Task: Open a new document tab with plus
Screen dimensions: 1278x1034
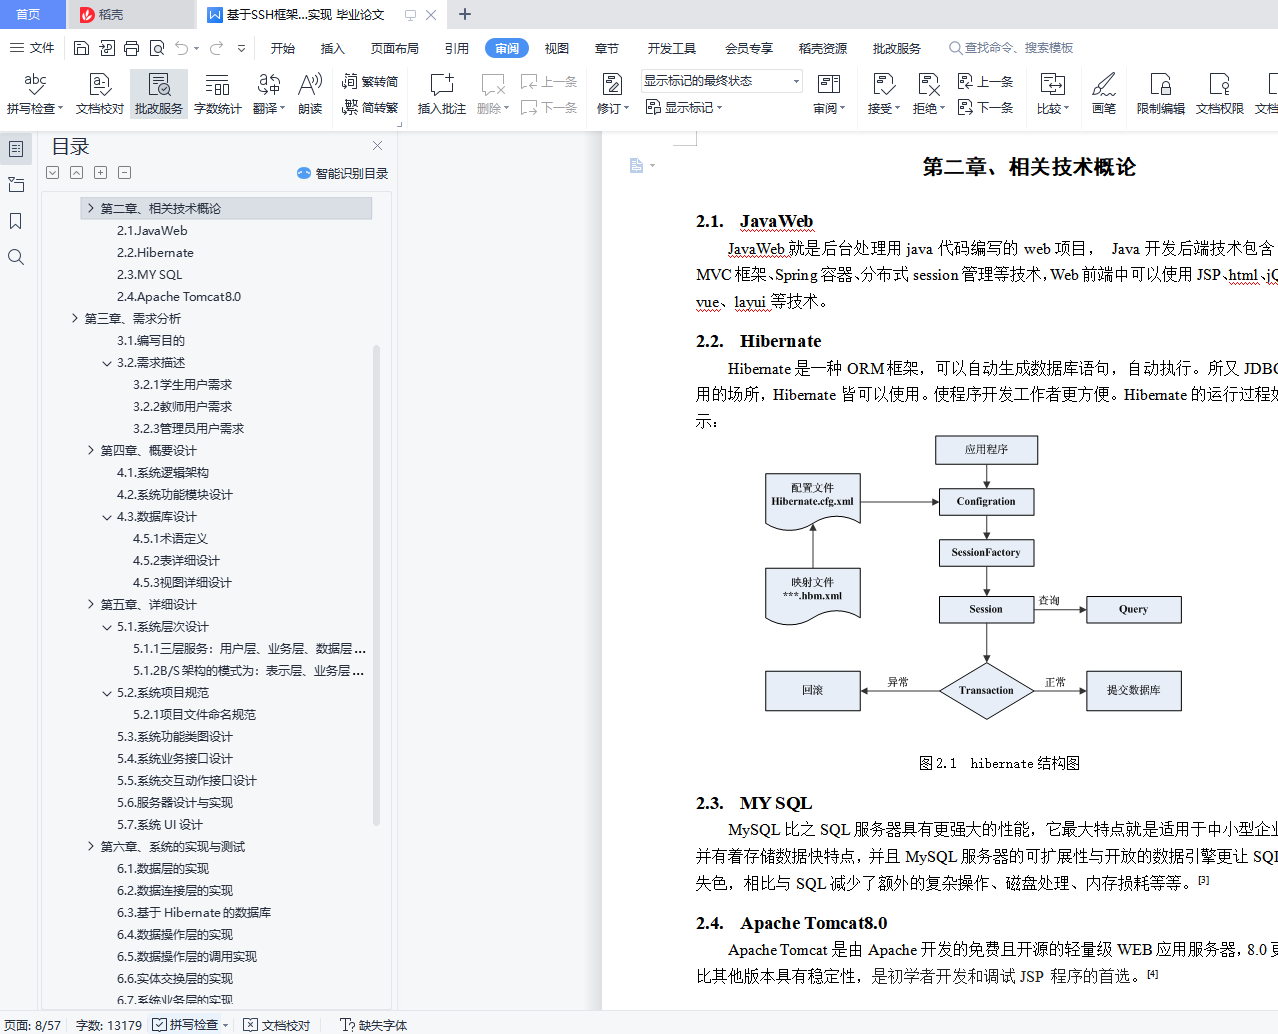Action: pos(465,15)
